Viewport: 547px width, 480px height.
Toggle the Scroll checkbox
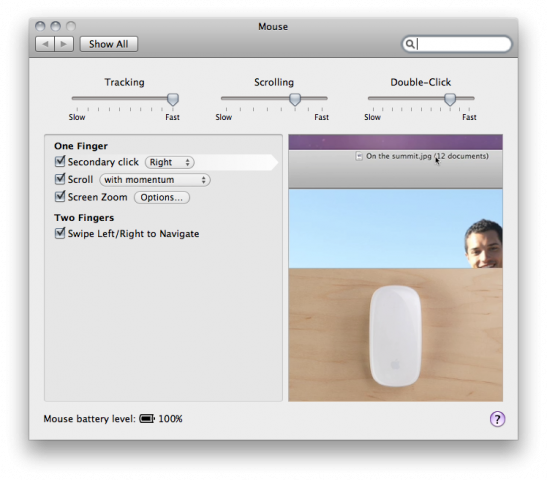click(x=60, y=179)
